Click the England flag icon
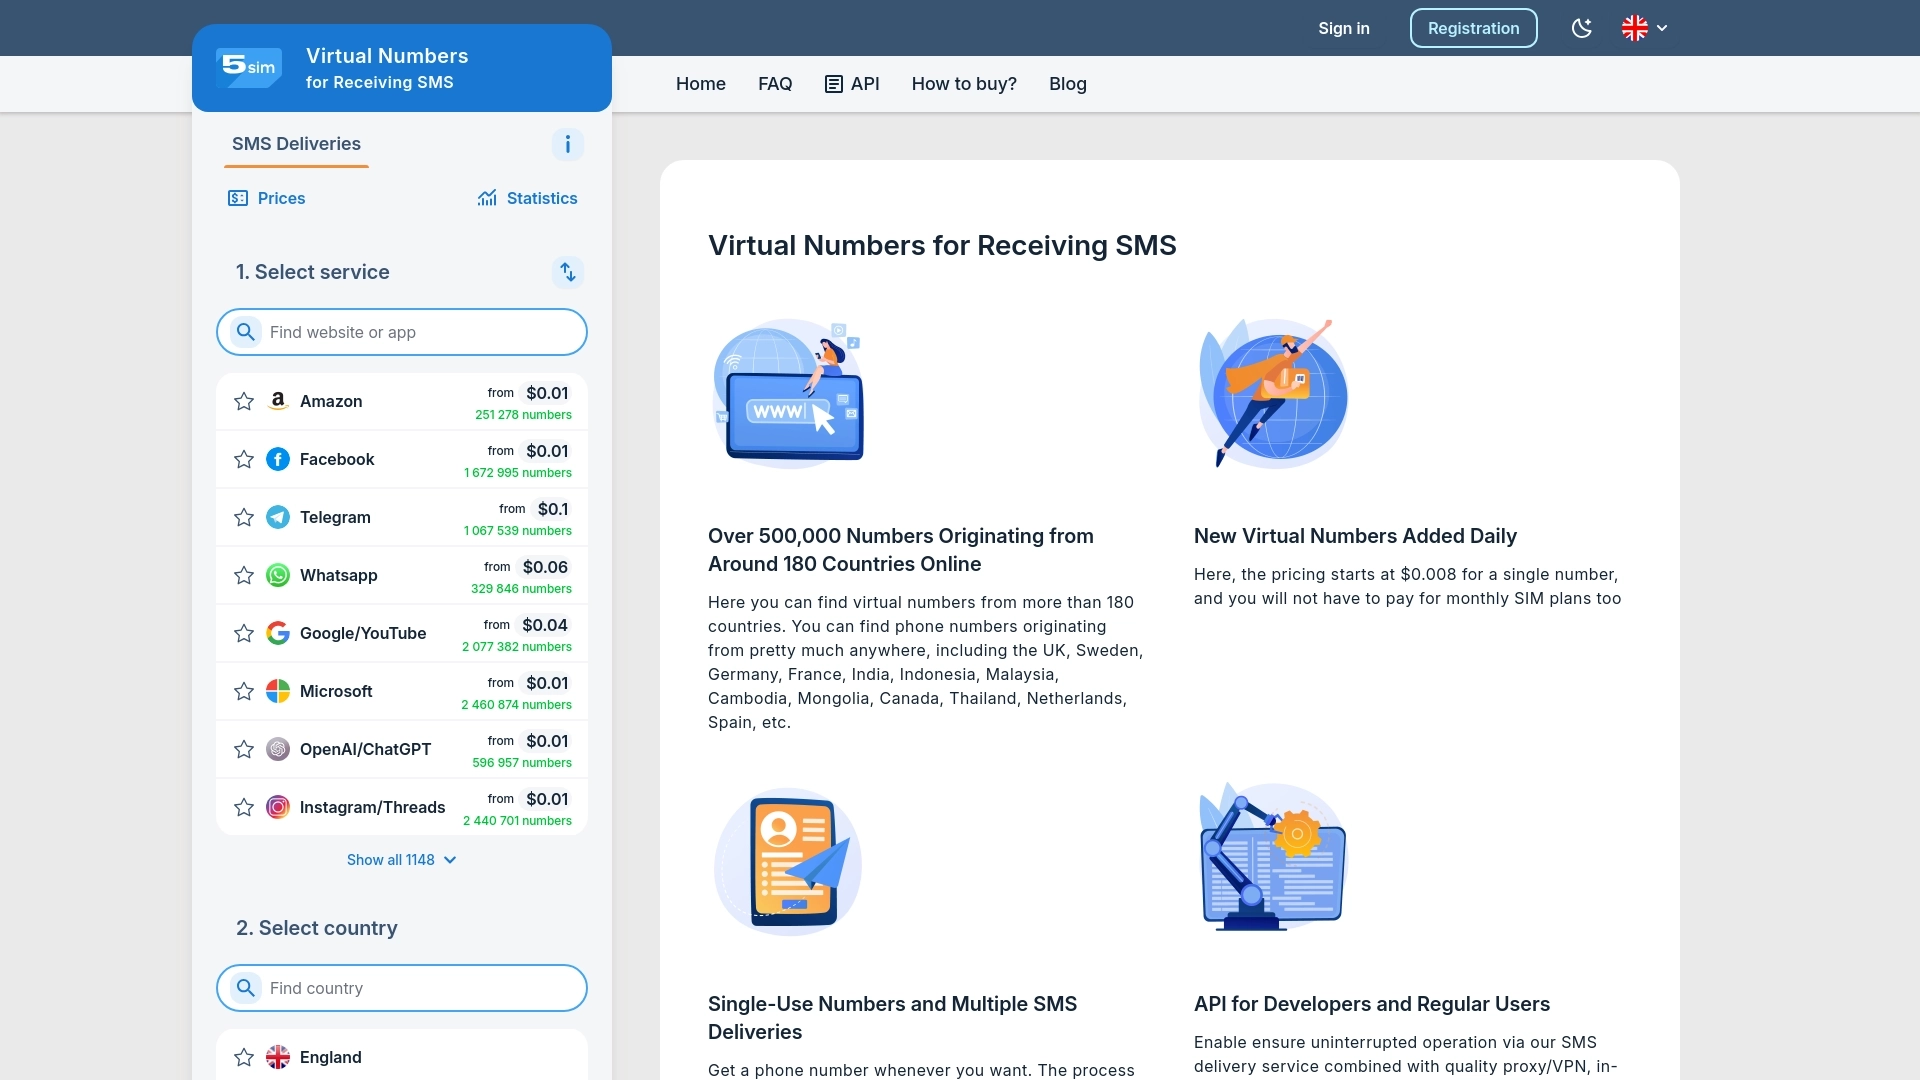Viewport: 1920px width, 1080px height. tap(278, 1057)
